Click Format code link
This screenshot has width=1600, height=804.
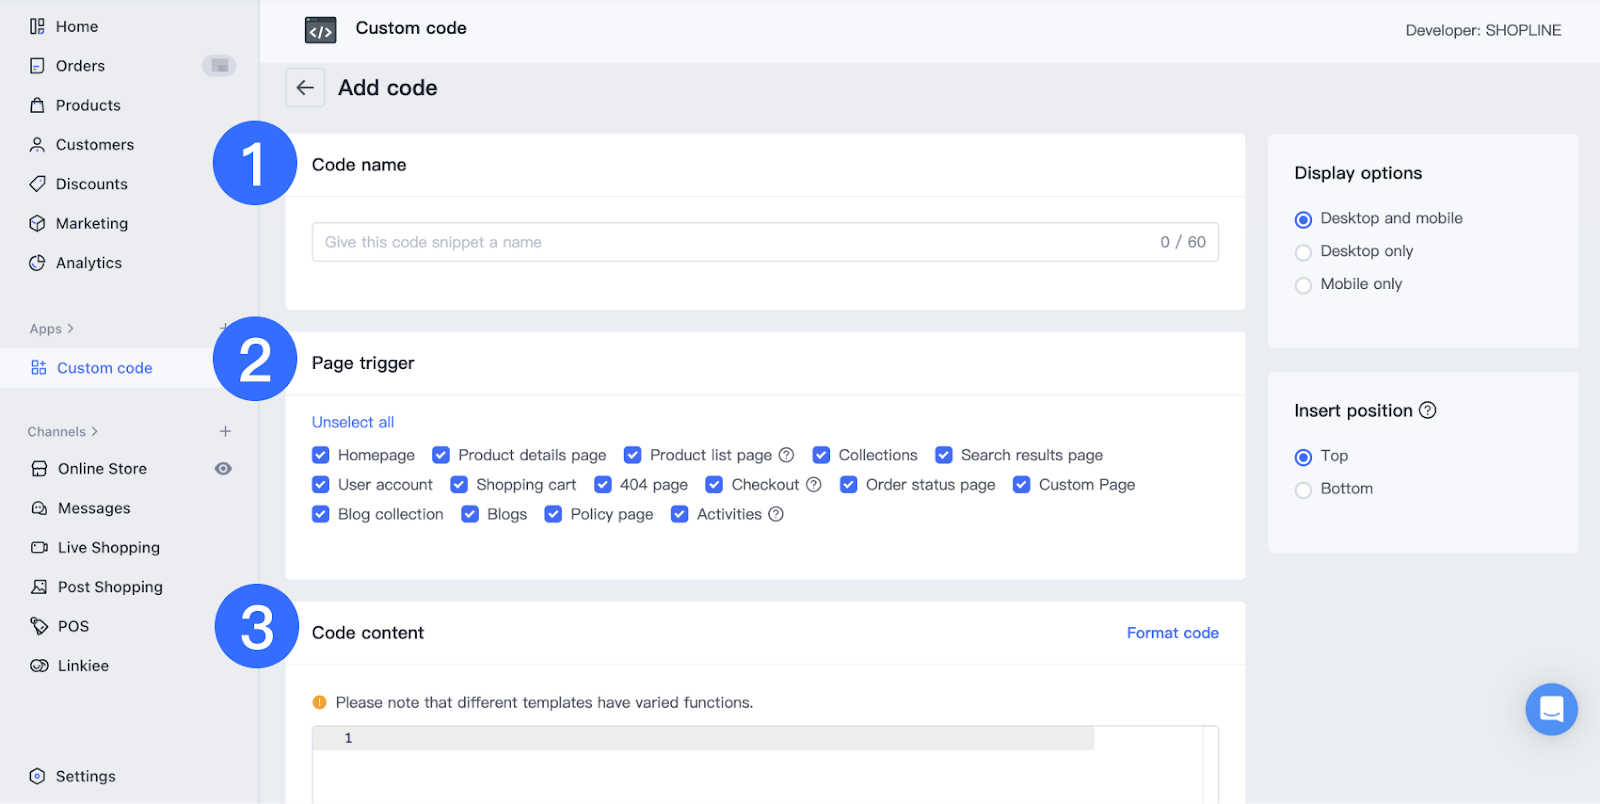click(x=1172, y=633)
